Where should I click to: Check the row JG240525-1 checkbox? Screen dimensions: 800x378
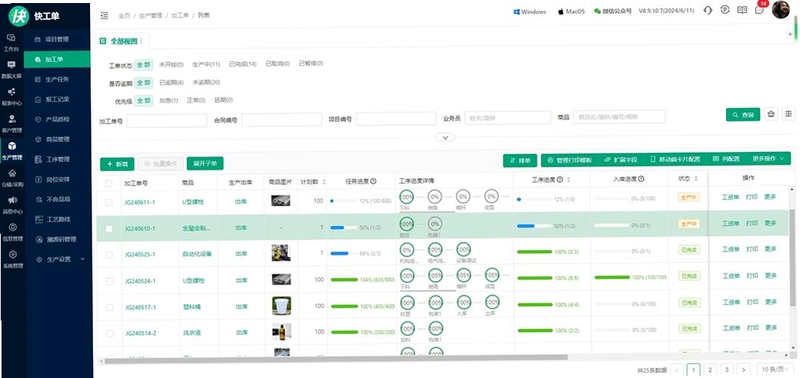tap(109, 255)
